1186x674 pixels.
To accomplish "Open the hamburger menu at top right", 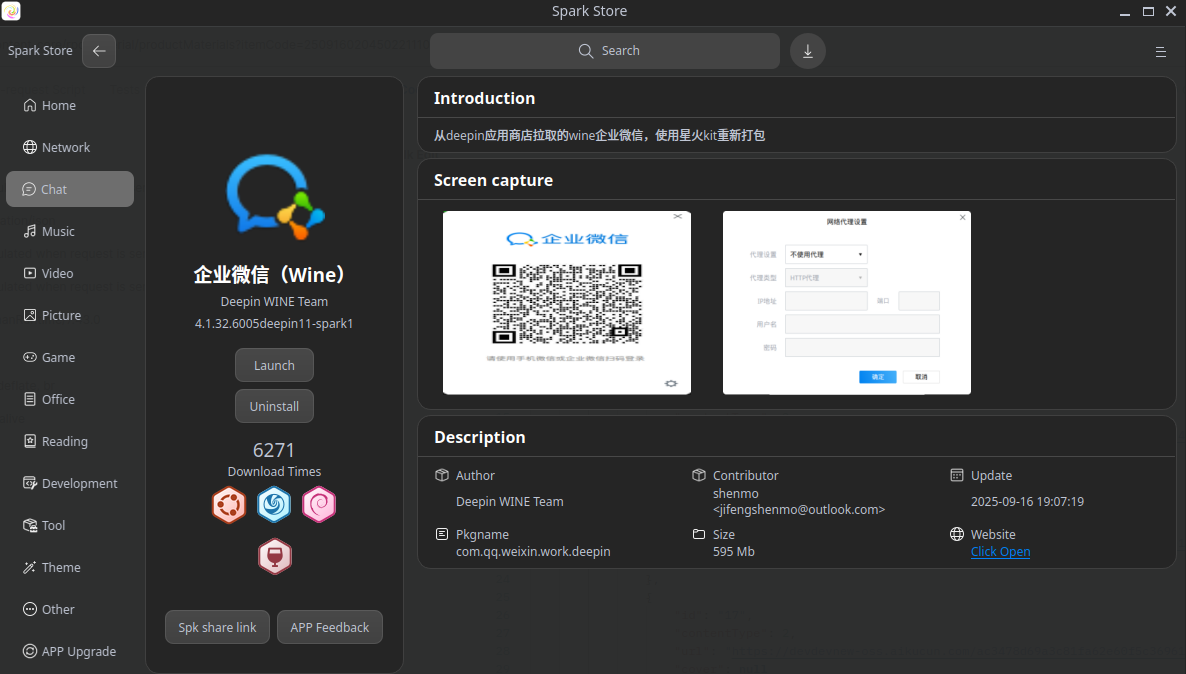I will pos(1160,51).
